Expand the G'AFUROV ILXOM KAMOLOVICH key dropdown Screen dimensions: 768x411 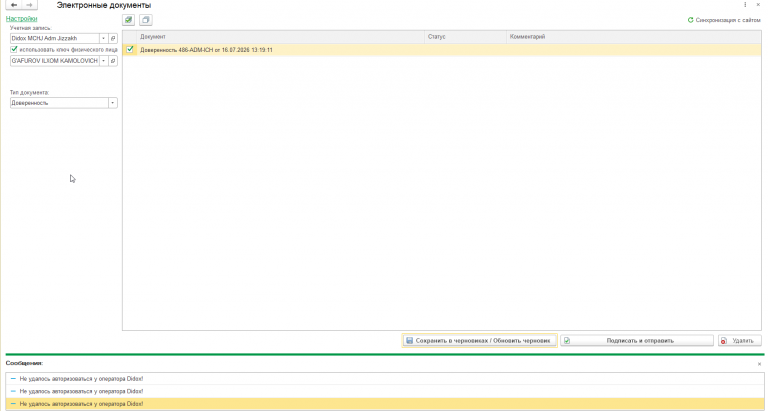[x=103, y=61]
